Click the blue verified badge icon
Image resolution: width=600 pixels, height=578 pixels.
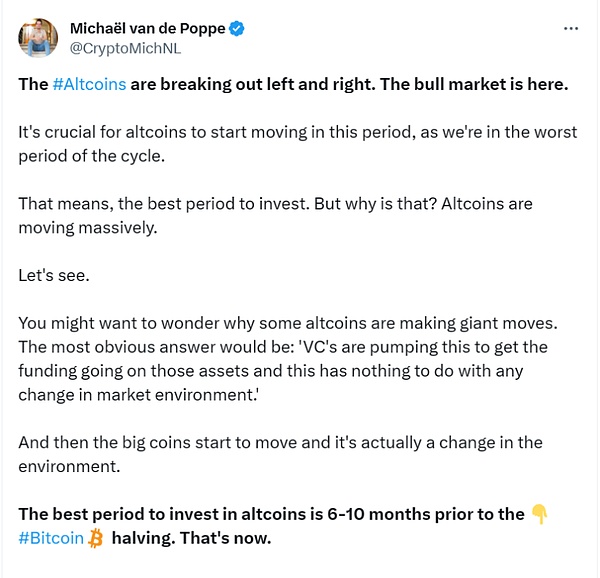237,29
